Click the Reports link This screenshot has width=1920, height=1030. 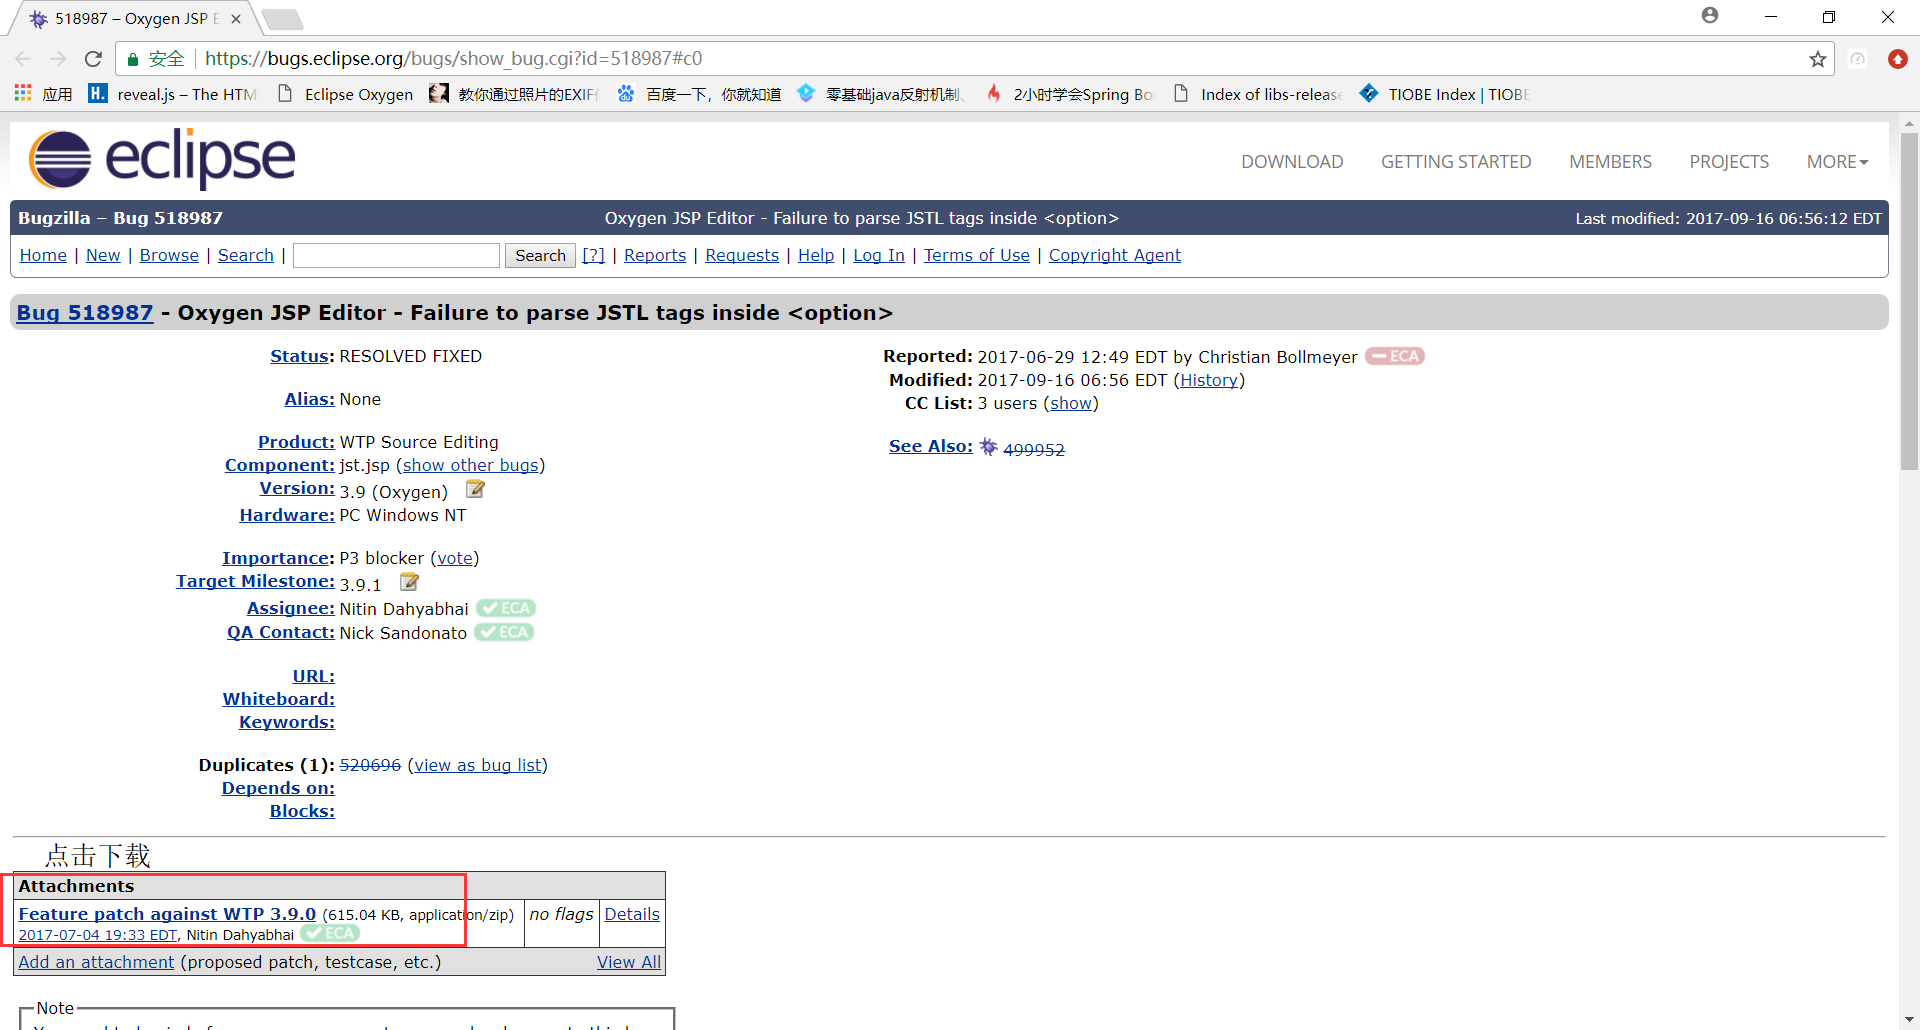655,255
